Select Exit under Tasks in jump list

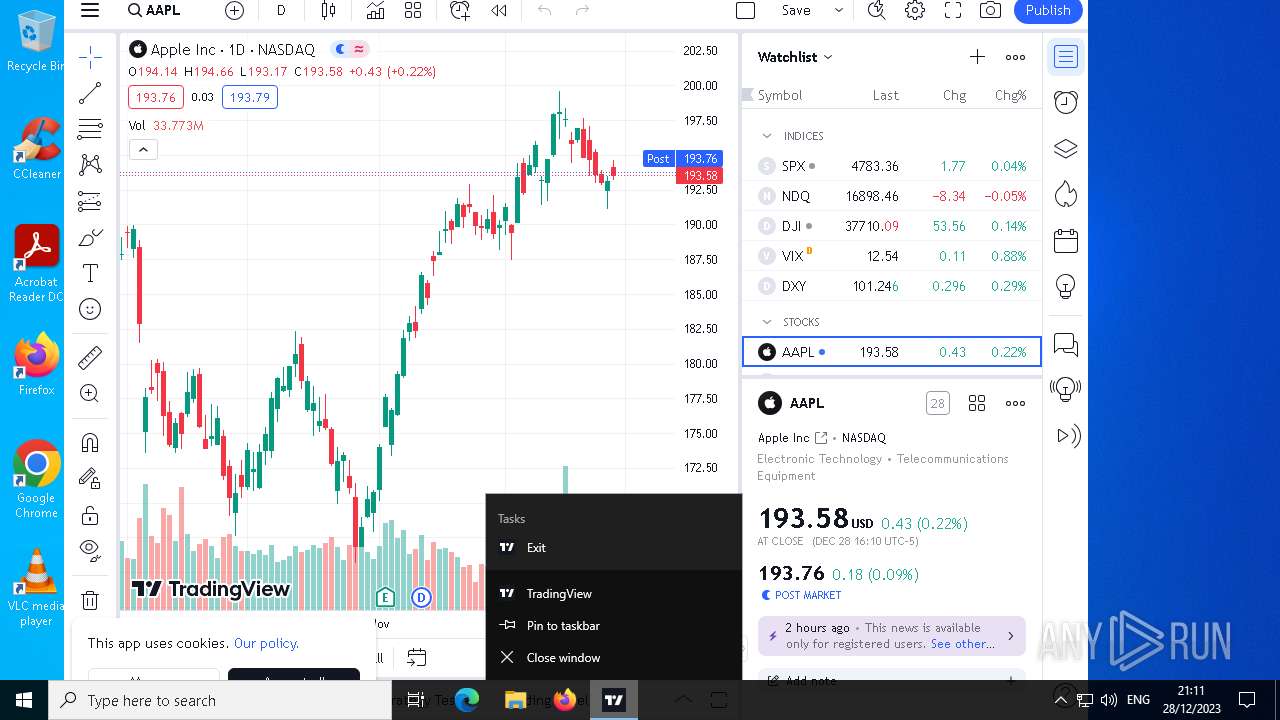(x=536, y=547)
